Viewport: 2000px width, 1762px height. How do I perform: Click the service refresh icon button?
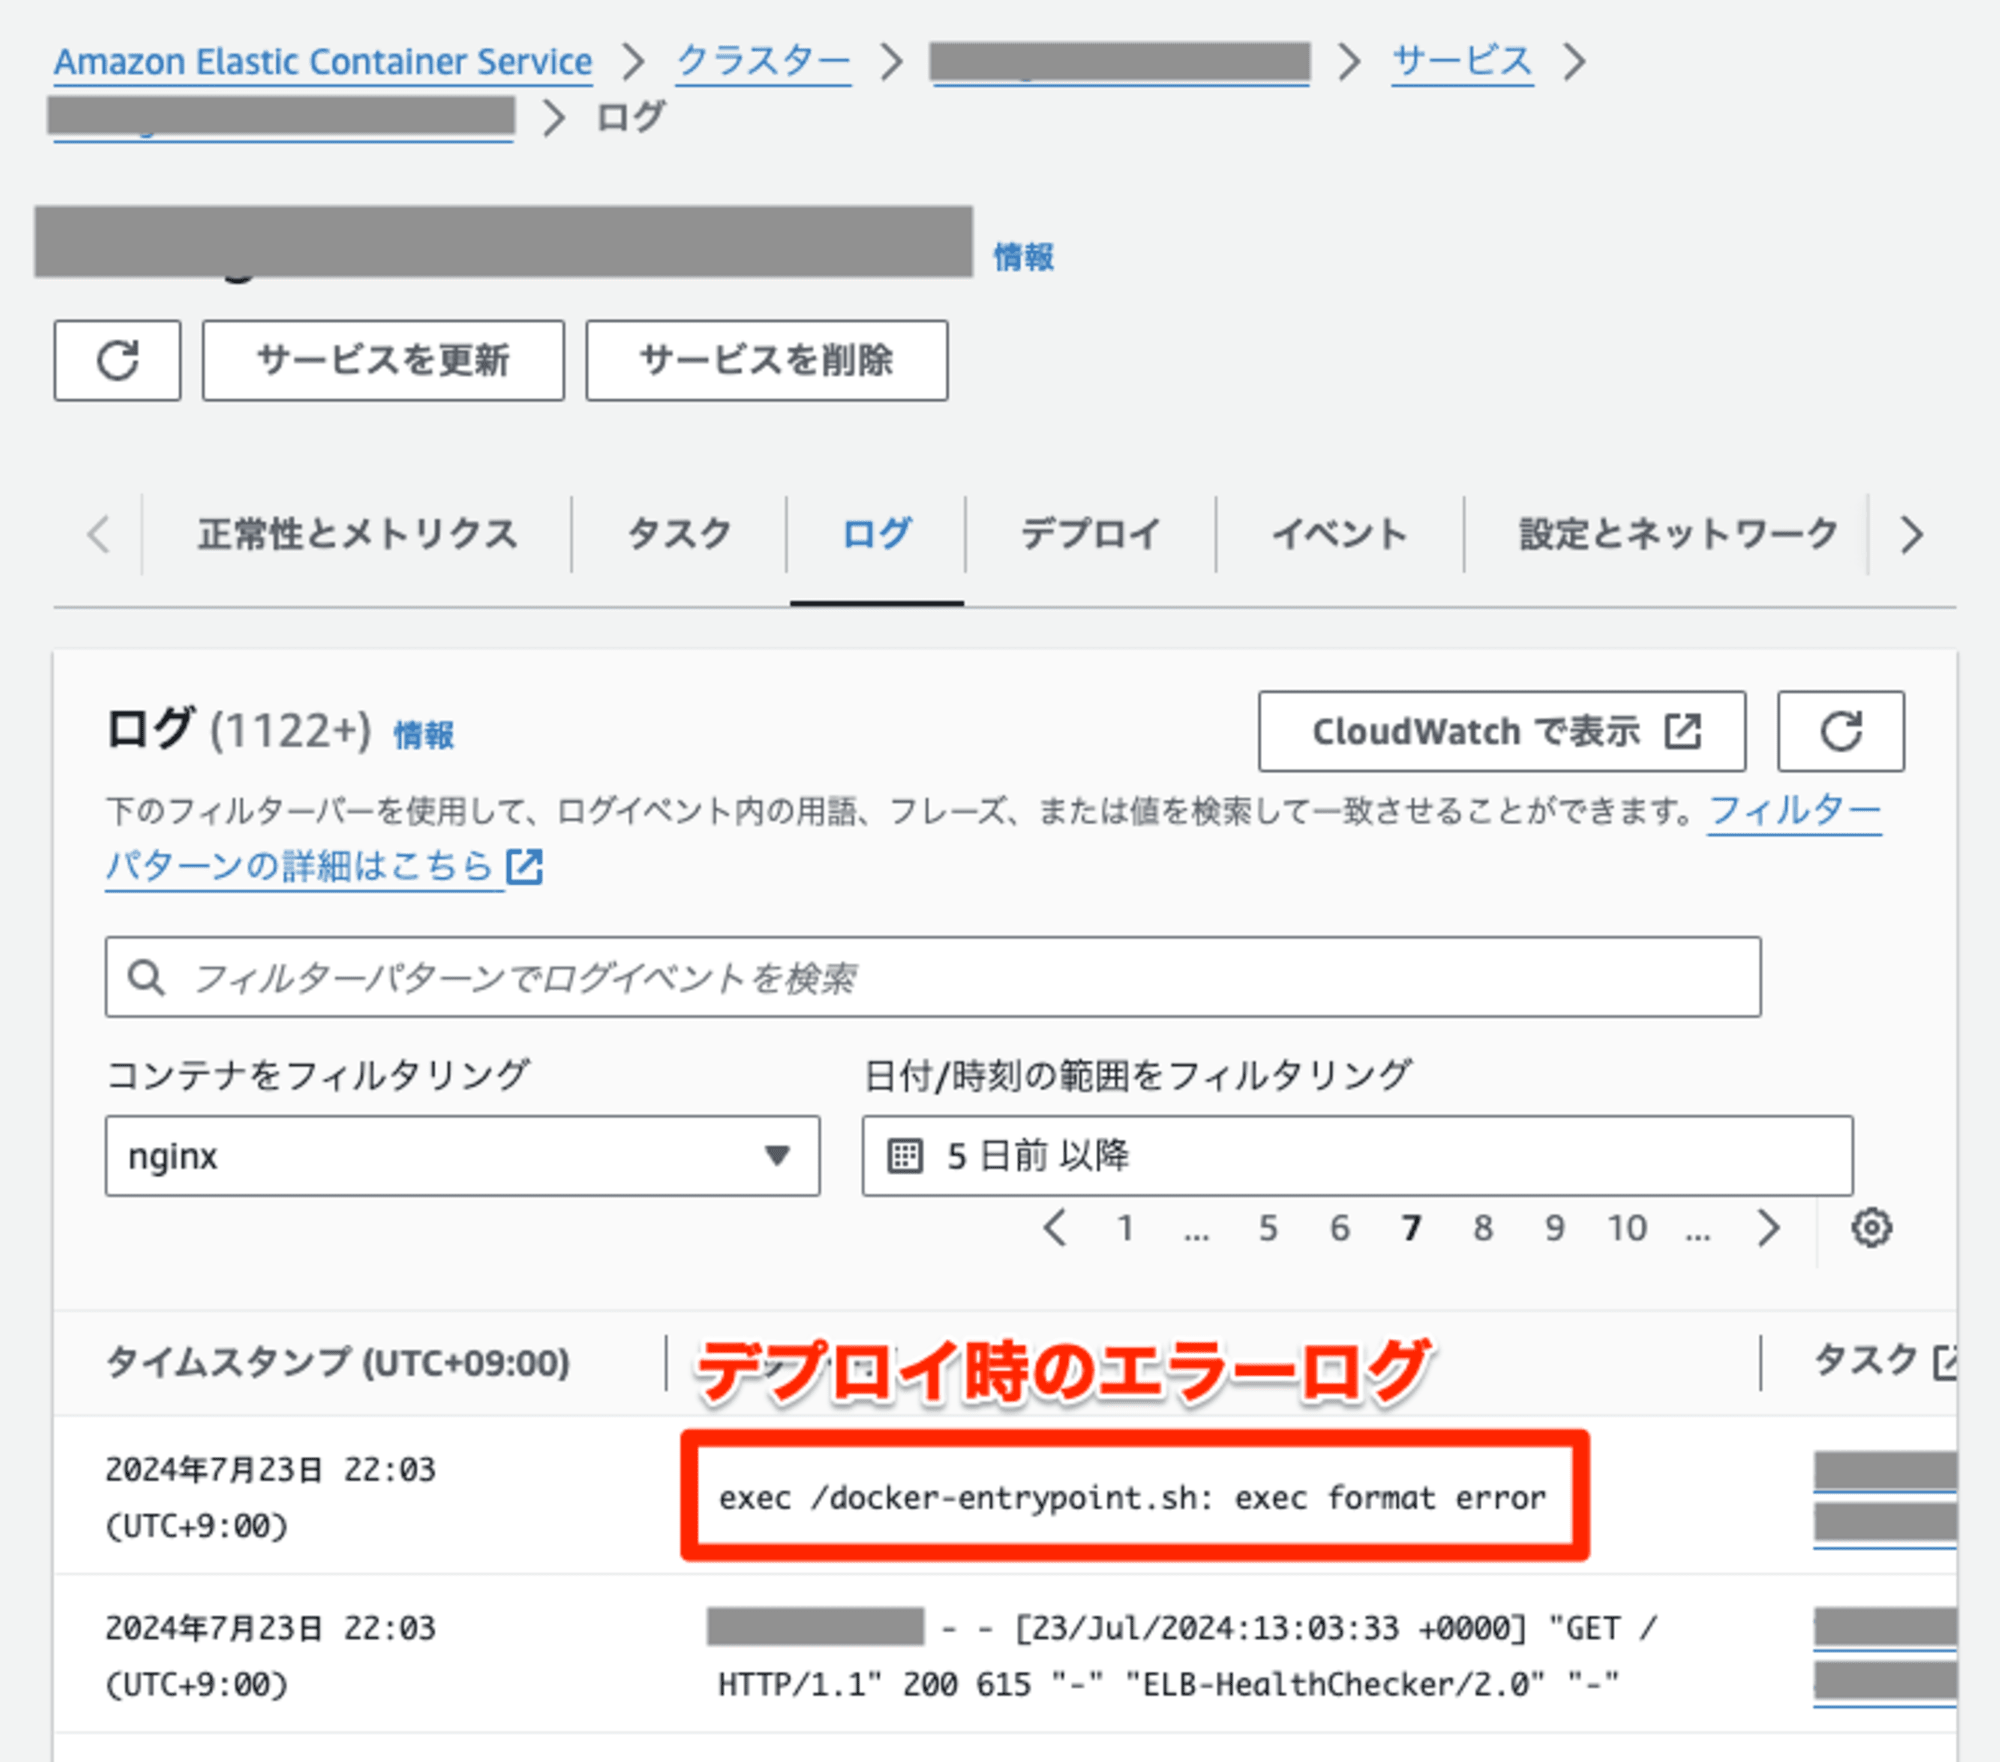pos(117,360)
